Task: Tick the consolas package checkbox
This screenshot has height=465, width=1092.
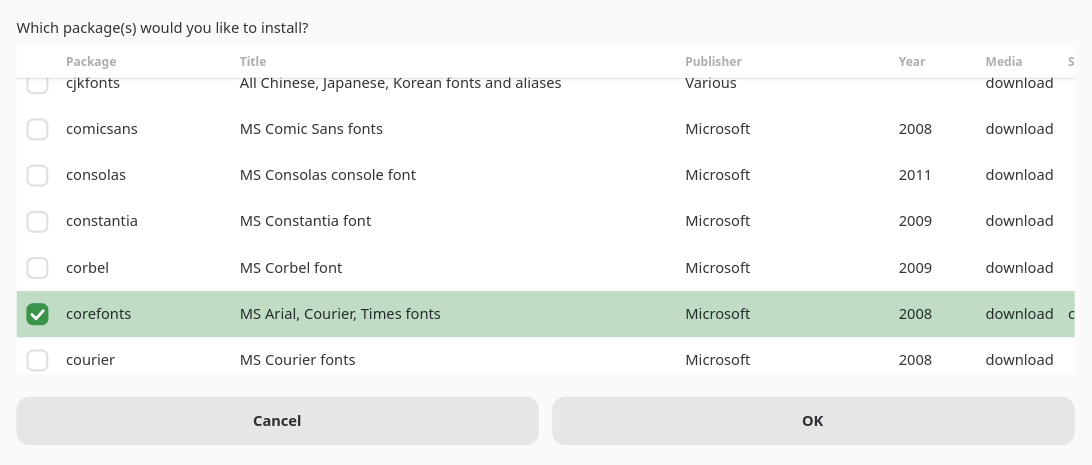Action: pos(37,175)
